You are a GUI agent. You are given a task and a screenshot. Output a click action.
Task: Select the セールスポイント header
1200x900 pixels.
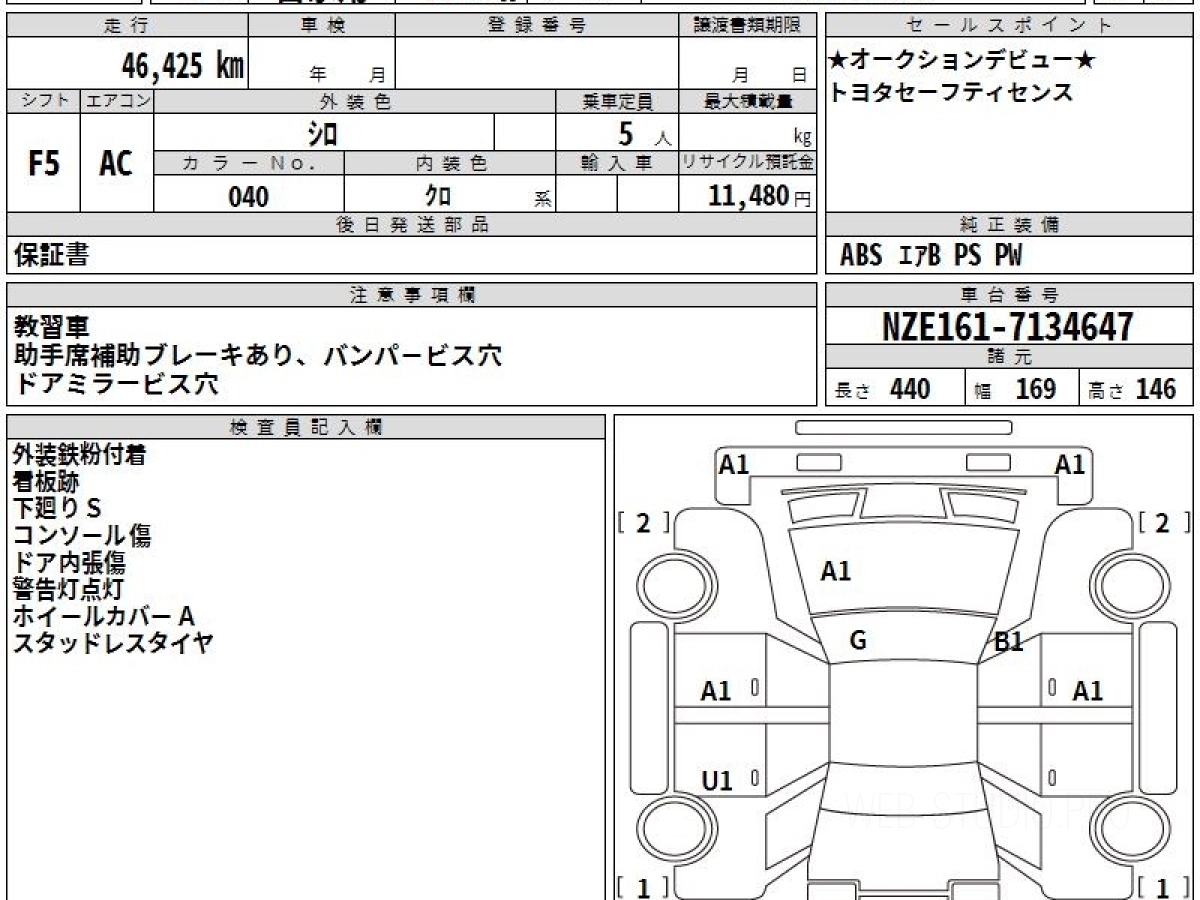coord(1009,26)
